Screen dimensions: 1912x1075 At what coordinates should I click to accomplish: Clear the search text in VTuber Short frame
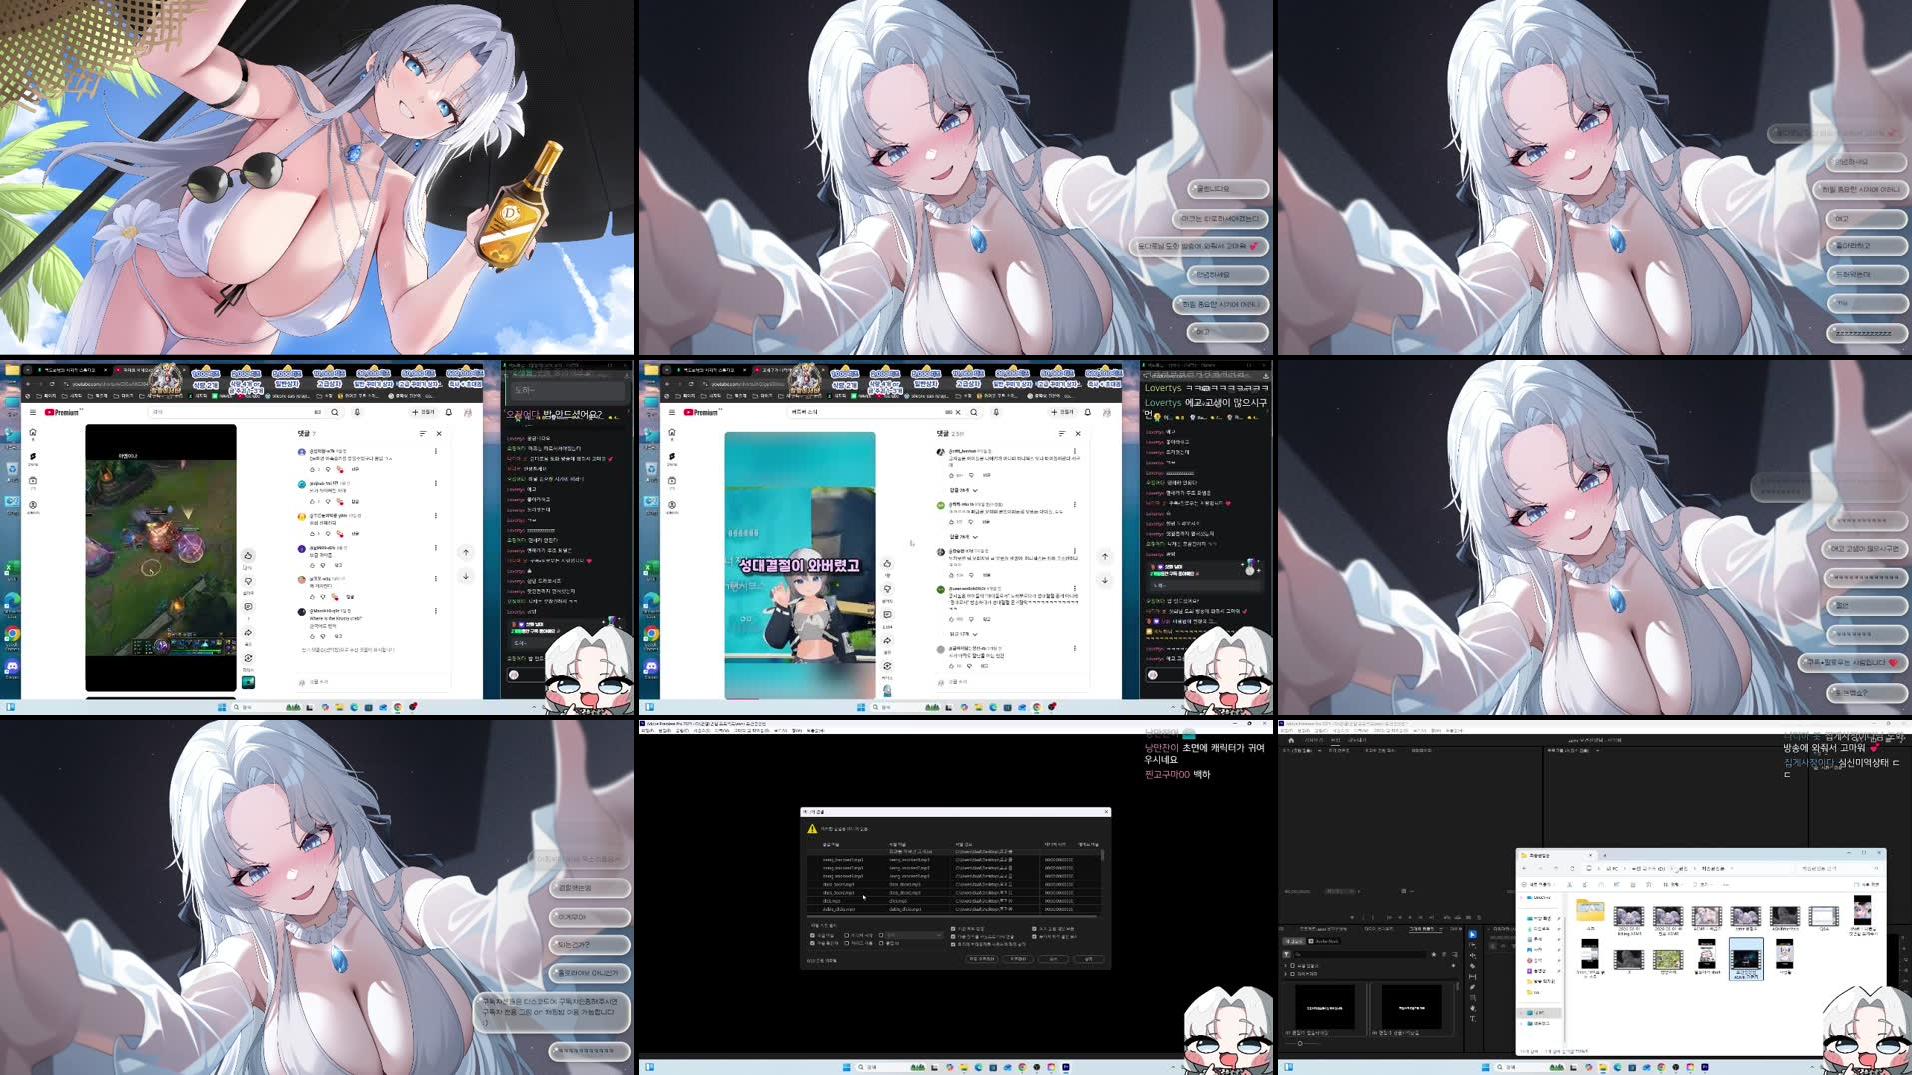(958, 412)
